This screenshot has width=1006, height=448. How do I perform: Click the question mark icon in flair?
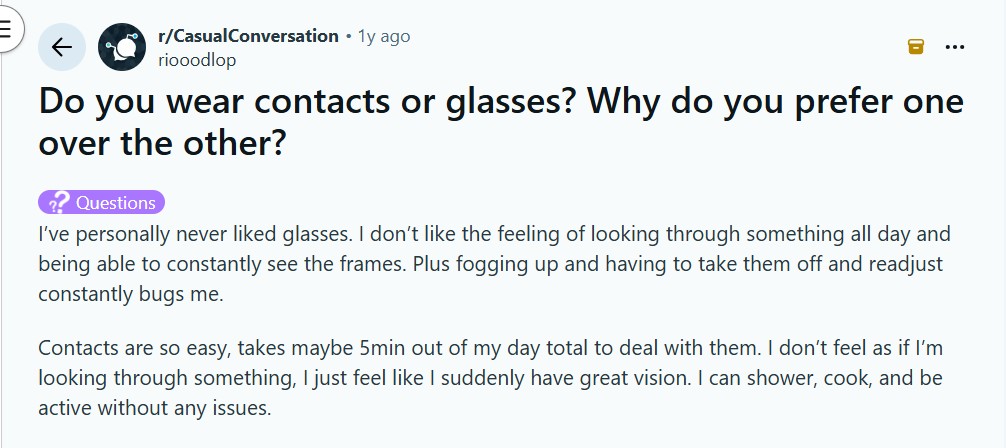pos(58,203)
